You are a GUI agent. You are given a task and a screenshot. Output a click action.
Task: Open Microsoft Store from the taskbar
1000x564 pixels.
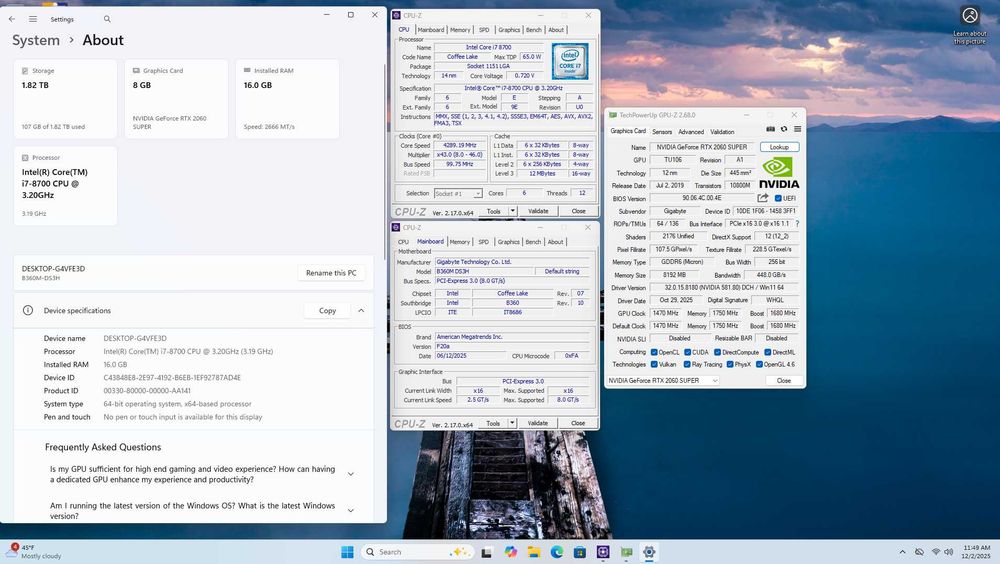pos(580,552)
